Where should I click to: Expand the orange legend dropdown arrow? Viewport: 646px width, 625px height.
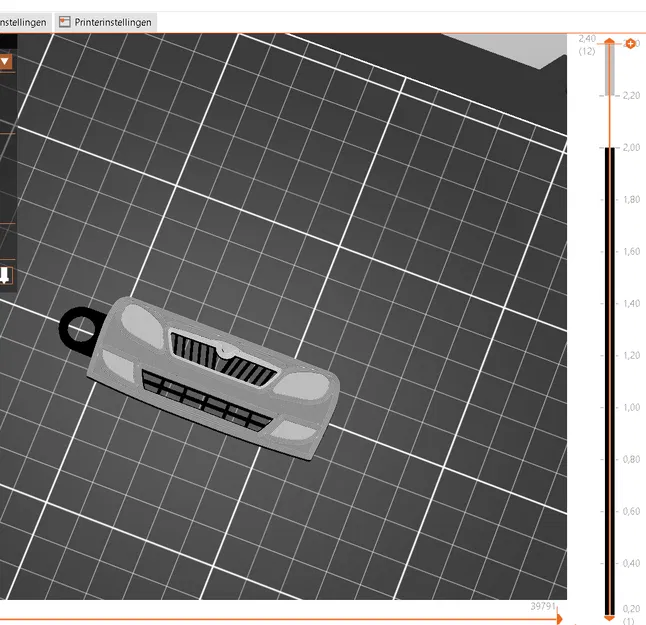[5, 62]
